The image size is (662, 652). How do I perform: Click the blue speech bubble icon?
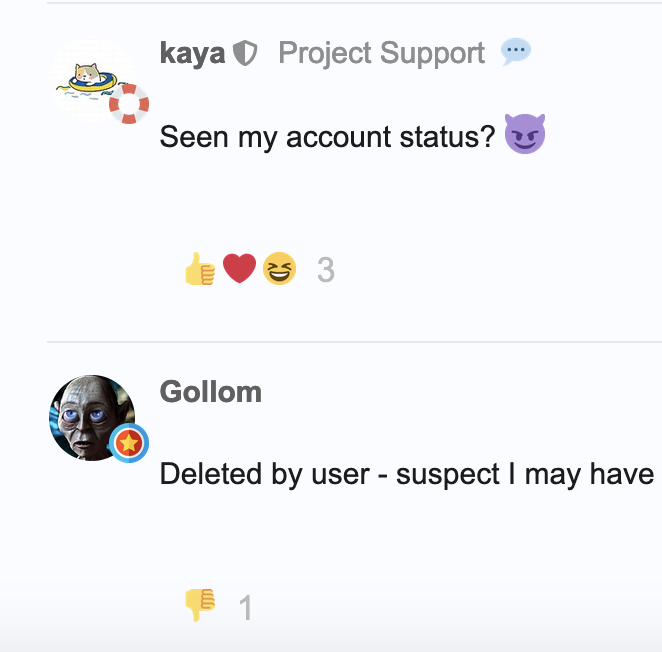point(516,52)
